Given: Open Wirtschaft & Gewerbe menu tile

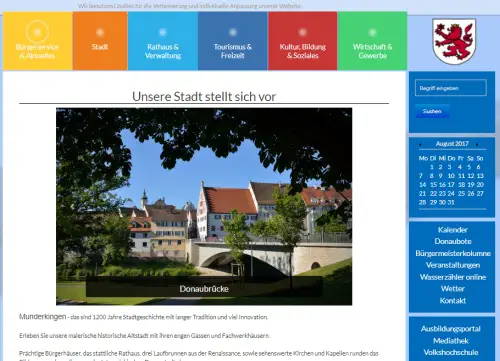Looking at the screenshot, I should 372,41.
